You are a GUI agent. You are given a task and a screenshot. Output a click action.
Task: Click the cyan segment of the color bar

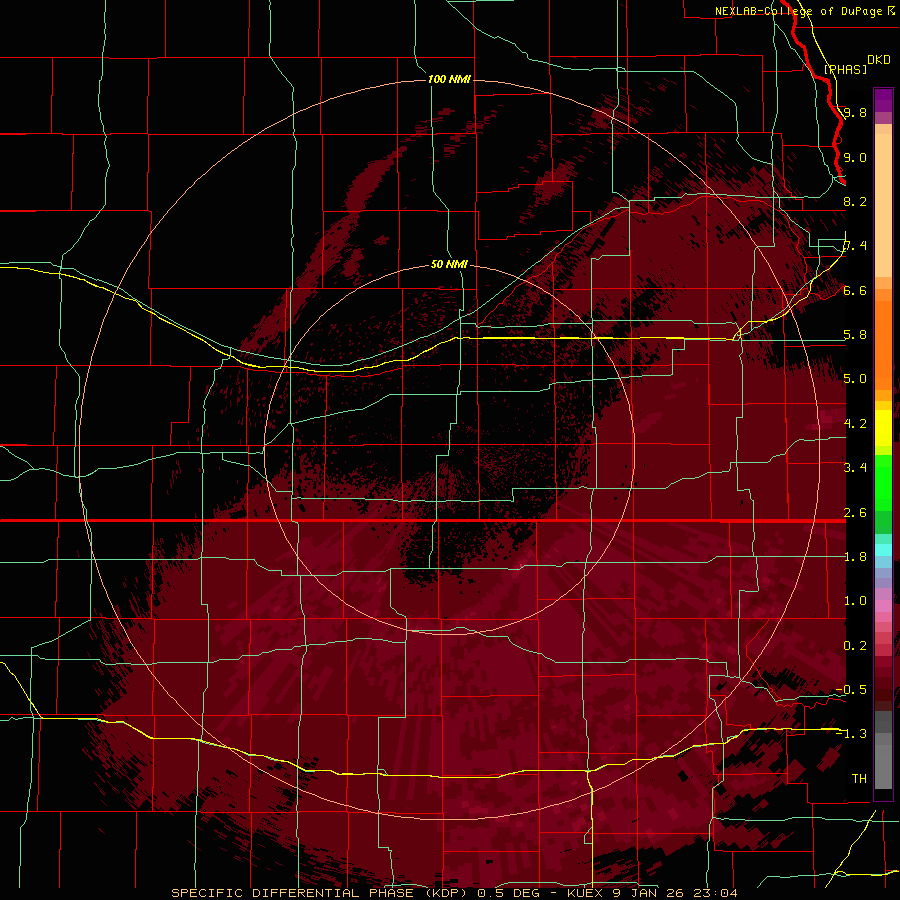(883, 550)
